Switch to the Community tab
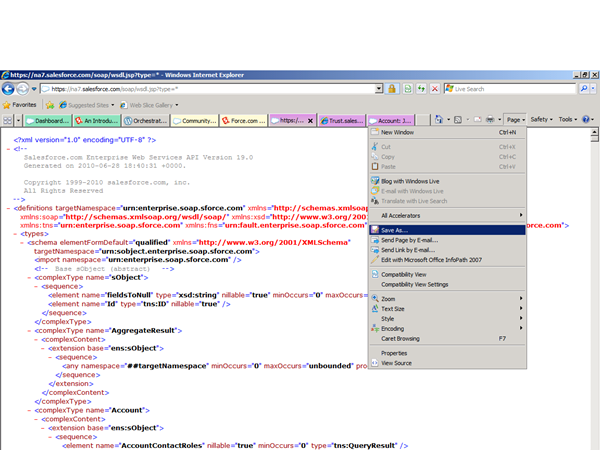Screen dimensions: 600x450 [x=195, y=121]
